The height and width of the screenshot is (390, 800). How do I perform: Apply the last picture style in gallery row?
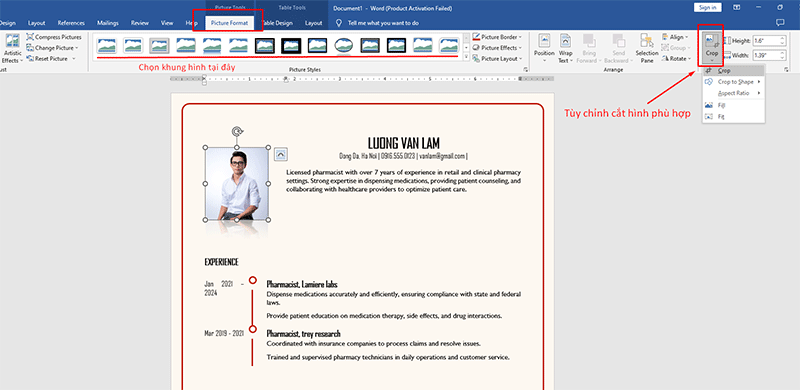pyautogui.click(x=449, y=45)
